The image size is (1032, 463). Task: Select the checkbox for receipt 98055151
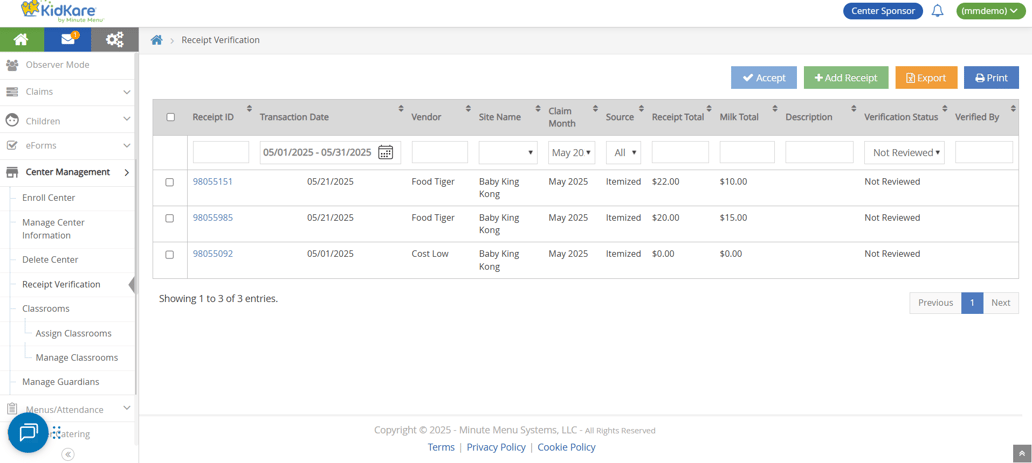pyautogui.click(x=170, y=182)
